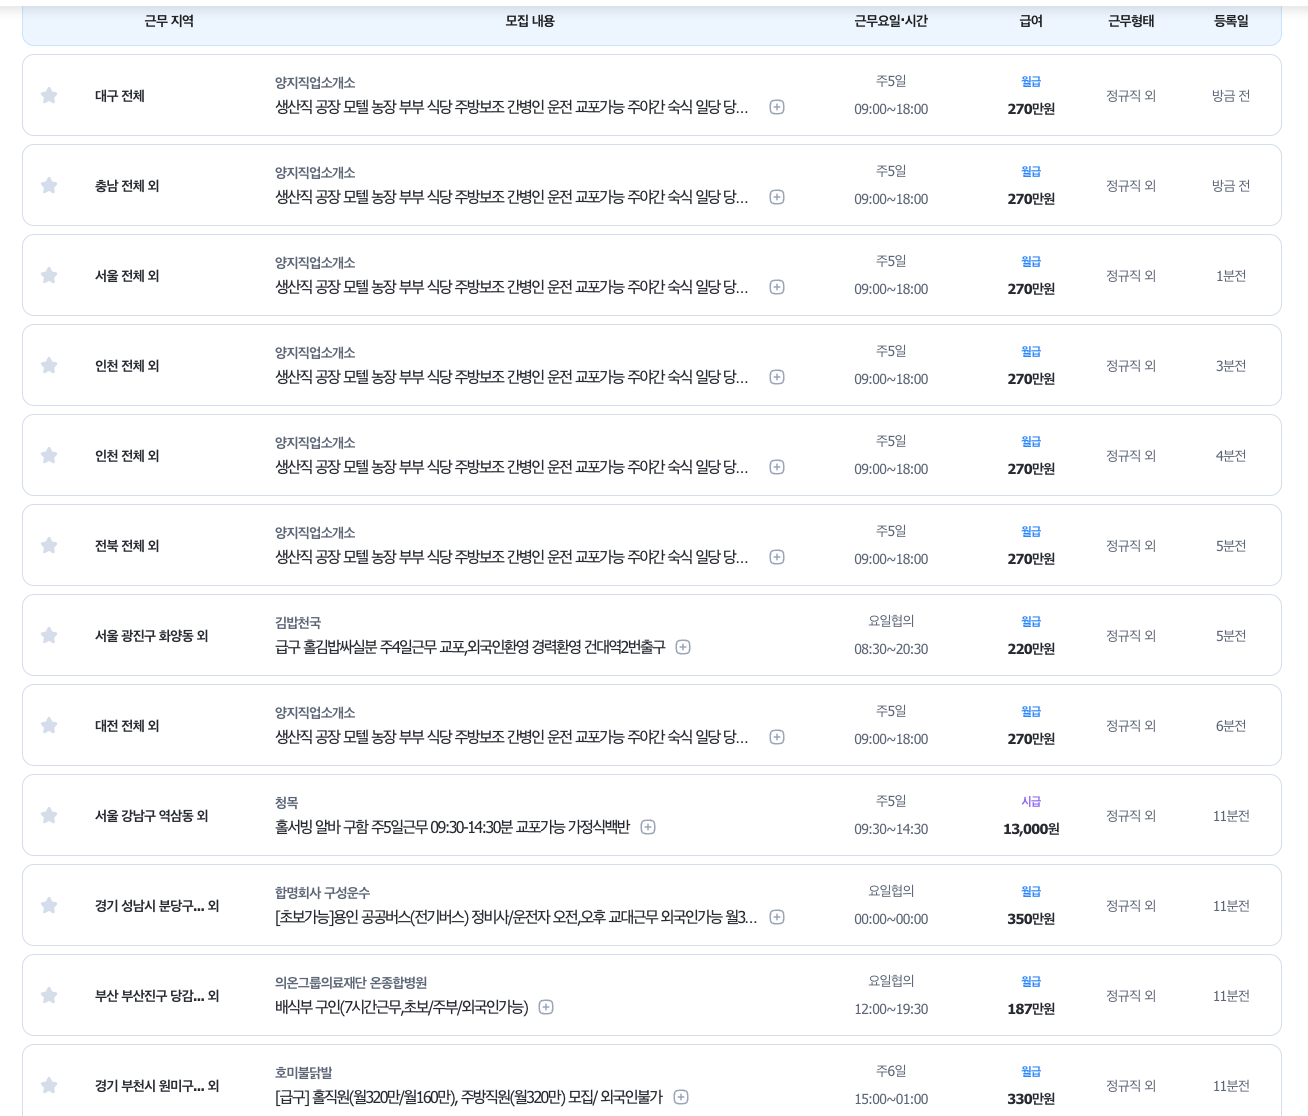Click the star icon on the 전북 전체 외 row
Screen dimensions: 1308x1116
coord(48,545)
